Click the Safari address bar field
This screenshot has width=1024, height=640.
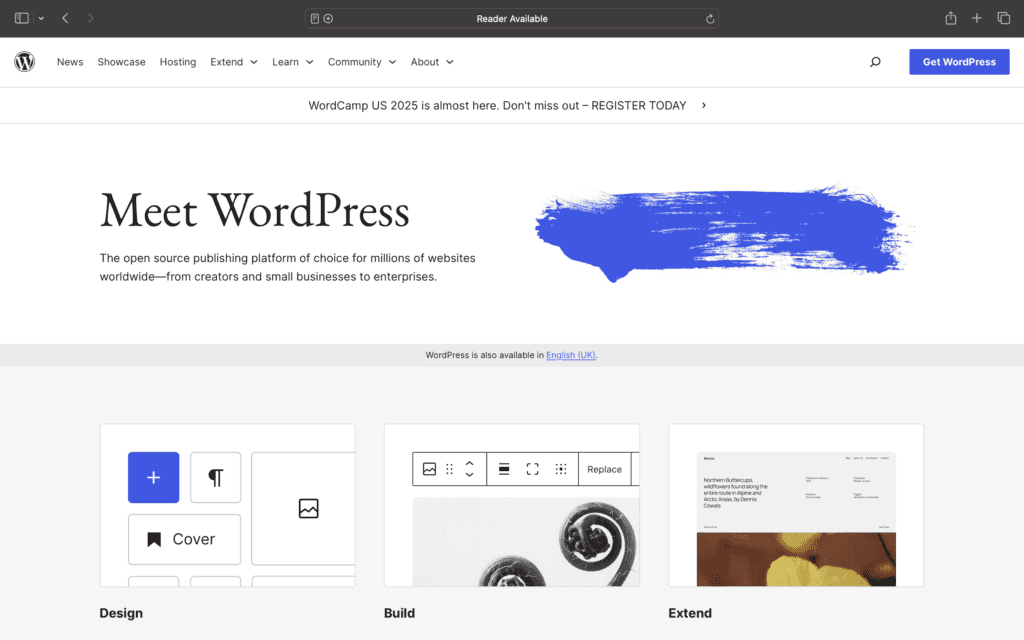pos(512,19)
